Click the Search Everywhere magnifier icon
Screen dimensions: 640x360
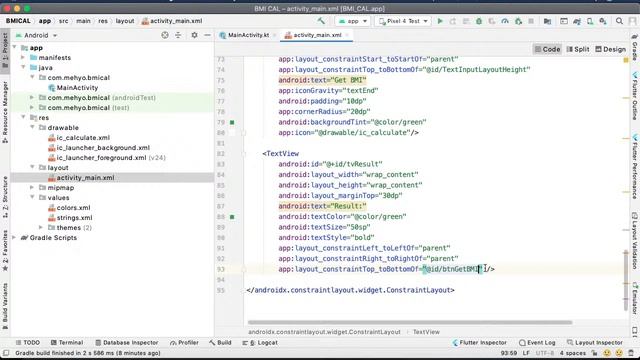[619, 21]
